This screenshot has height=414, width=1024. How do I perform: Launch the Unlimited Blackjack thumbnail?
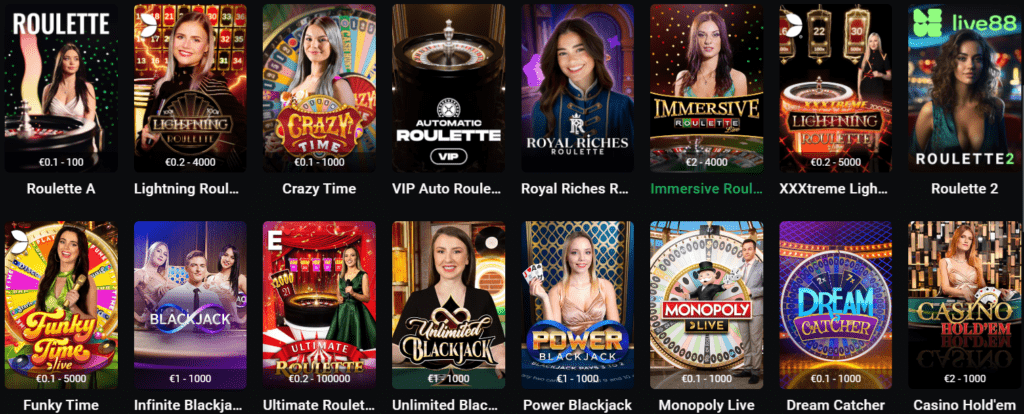click(448, 305)
